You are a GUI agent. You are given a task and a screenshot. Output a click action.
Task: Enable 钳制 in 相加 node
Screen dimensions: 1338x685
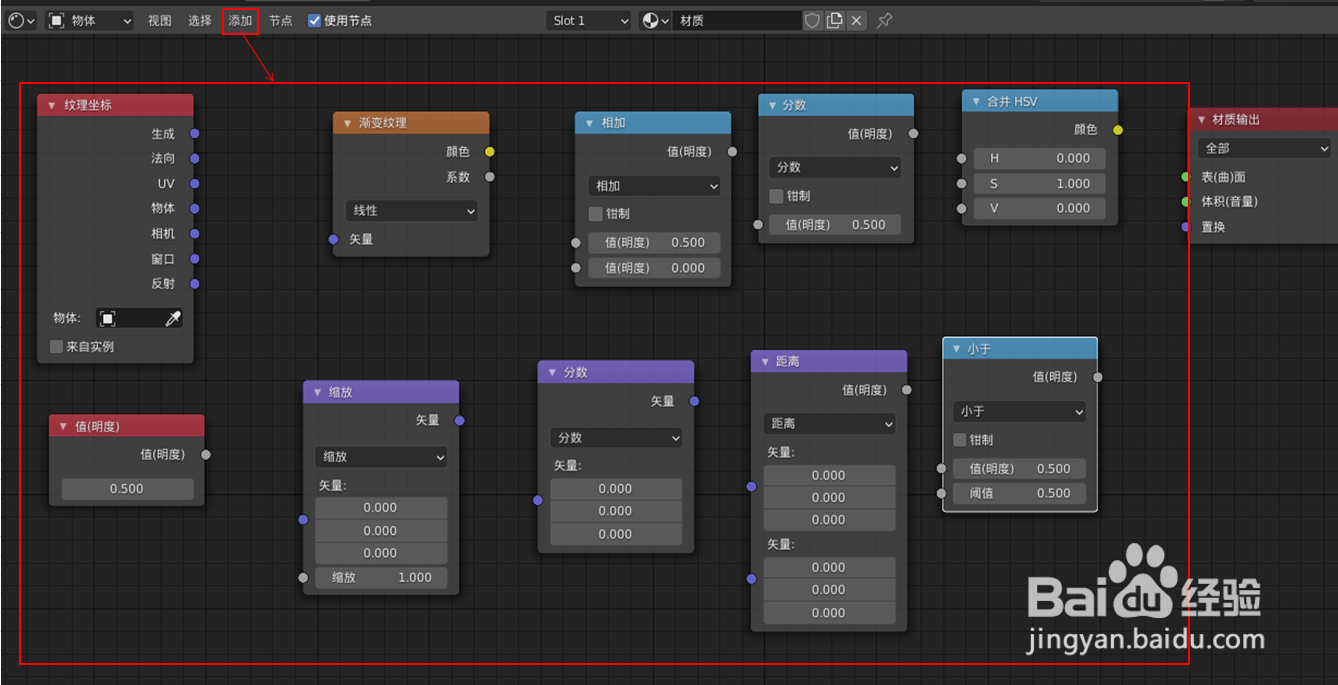pos(596,214)
